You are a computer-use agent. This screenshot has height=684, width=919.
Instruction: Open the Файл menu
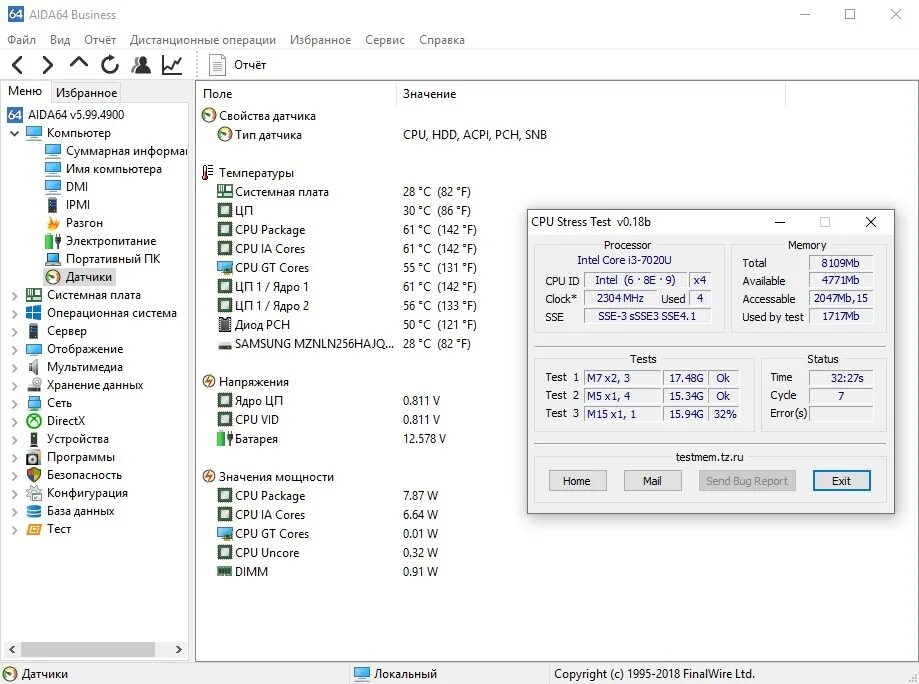click(x=22, y=40)
